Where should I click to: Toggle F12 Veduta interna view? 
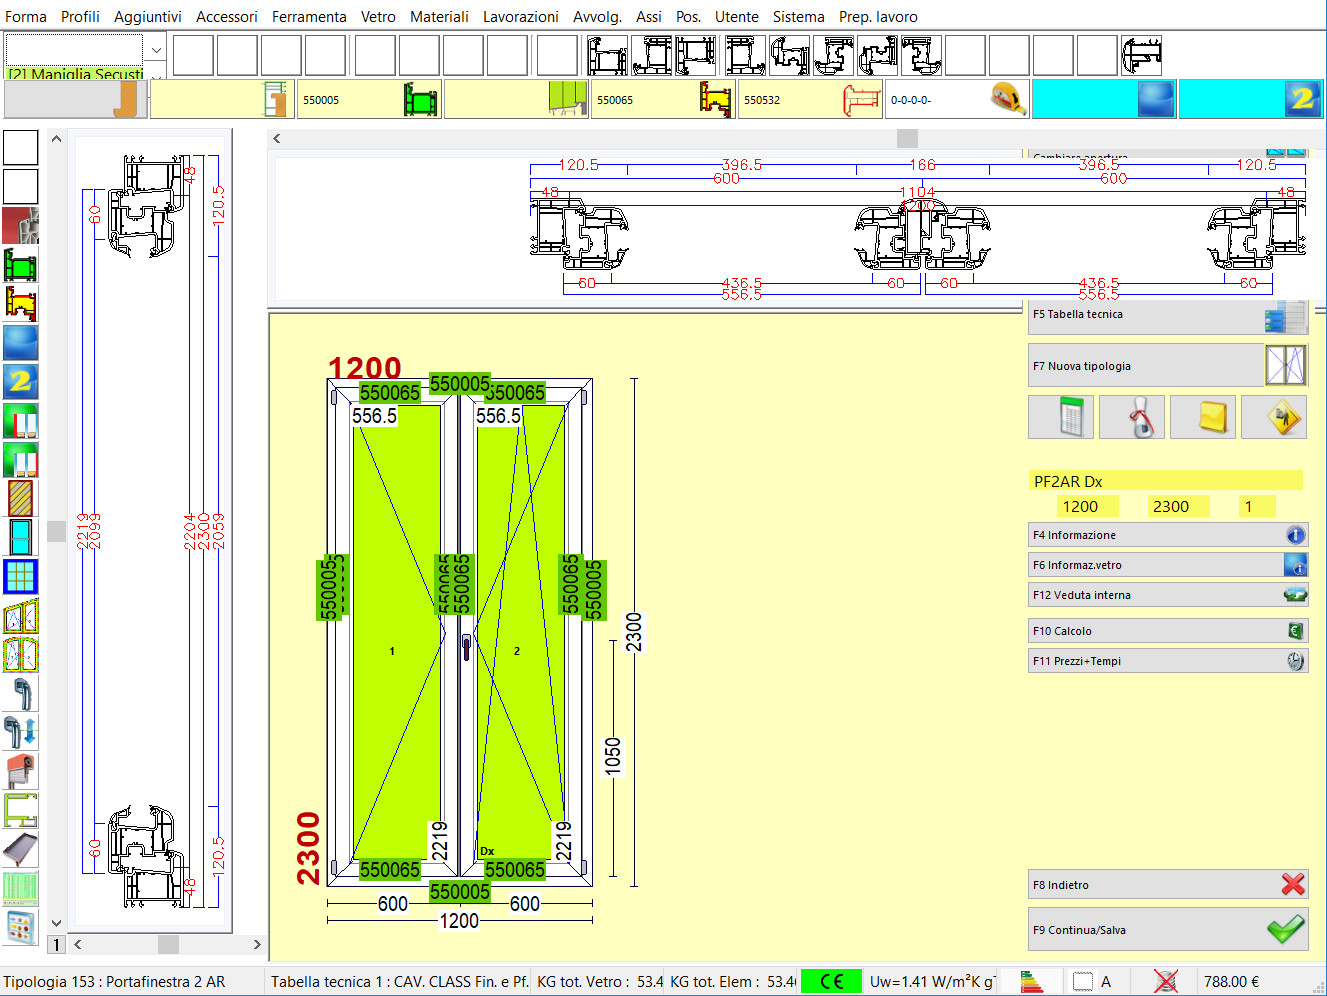tap(1167, 595)
